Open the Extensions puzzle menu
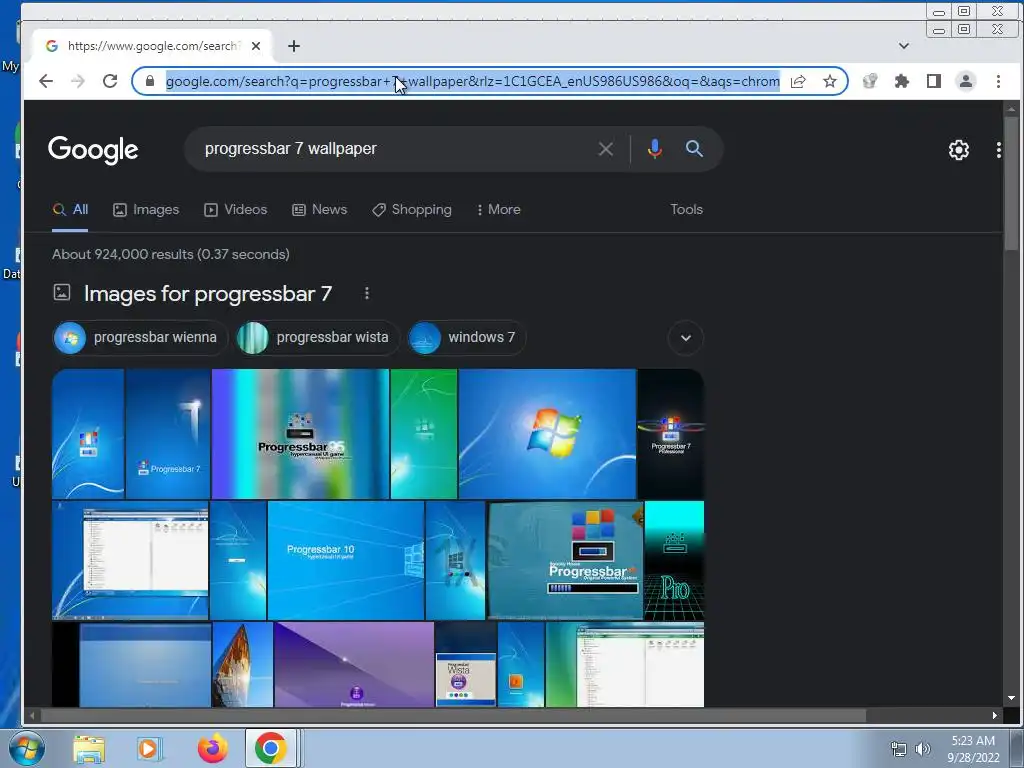Screen dimensions: 1024x768 902,81
